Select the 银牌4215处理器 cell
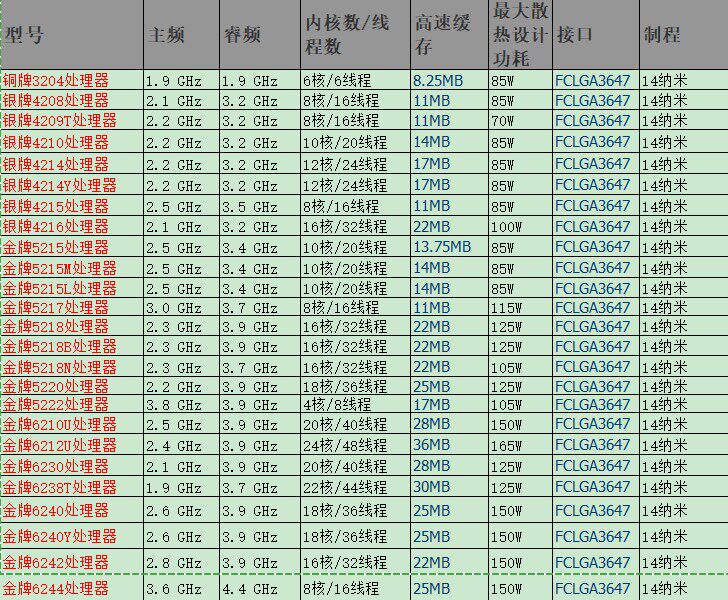 (72, 206)
